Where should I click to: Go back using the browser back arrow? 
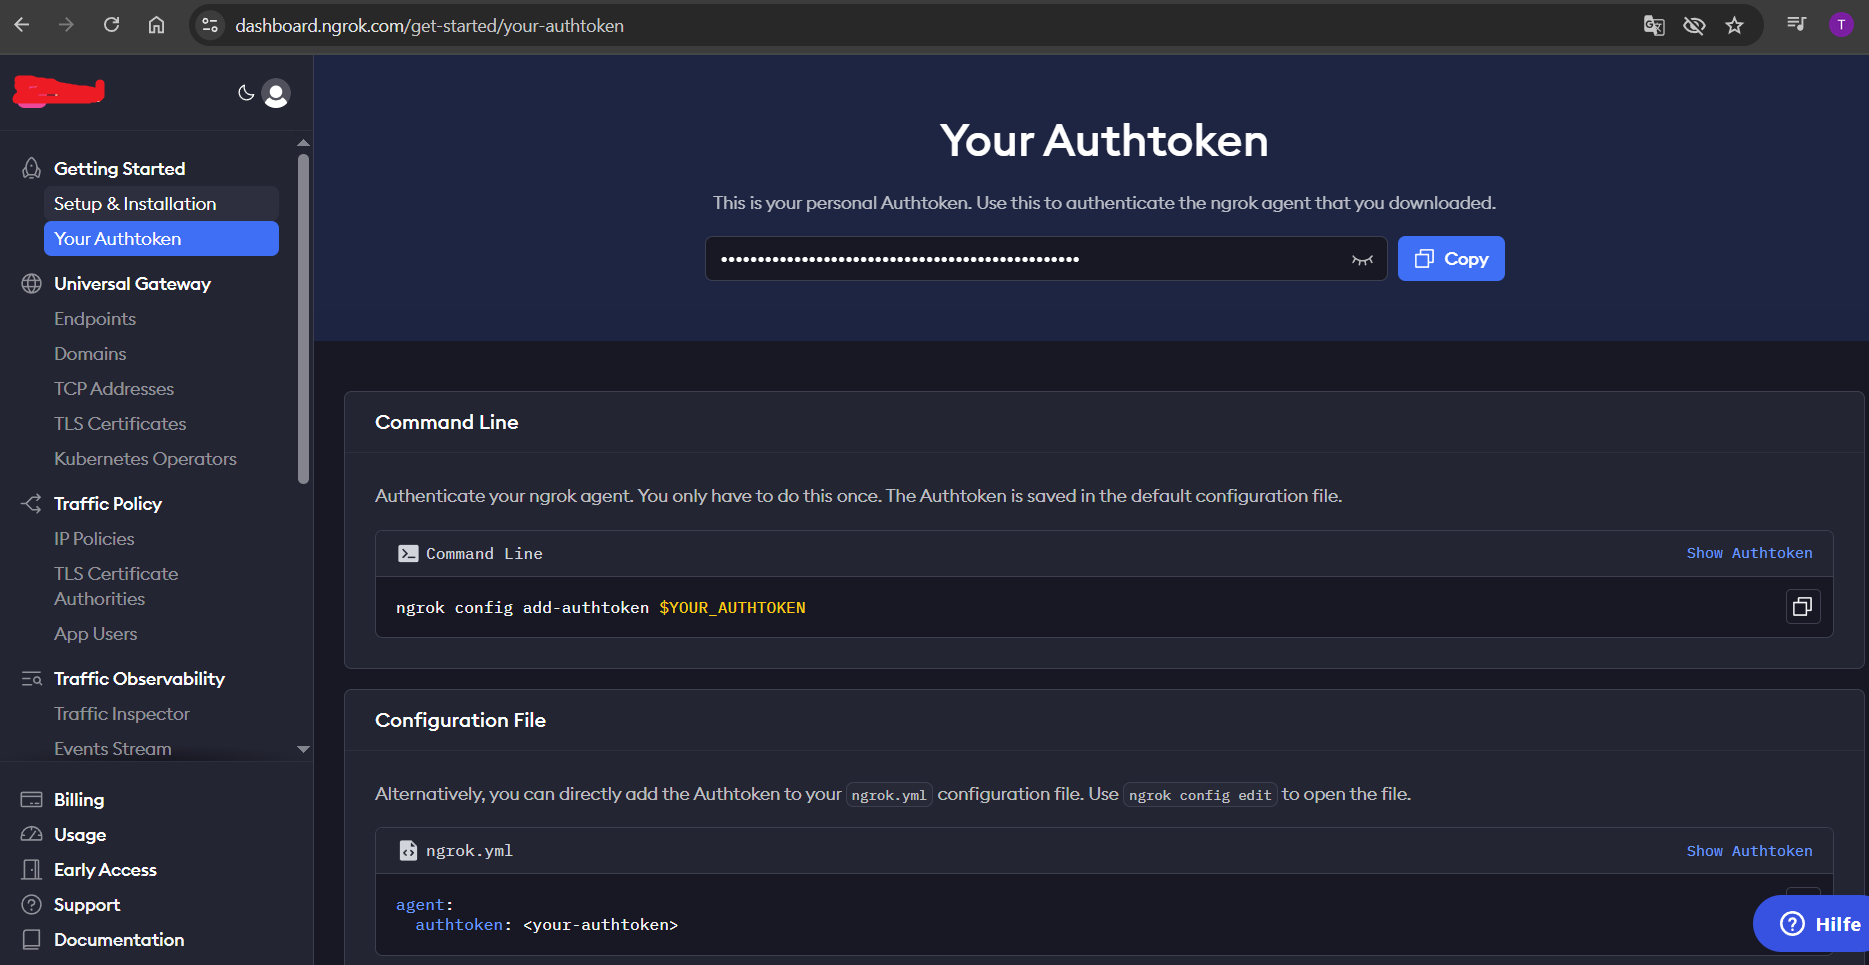[x=22, y=25]
